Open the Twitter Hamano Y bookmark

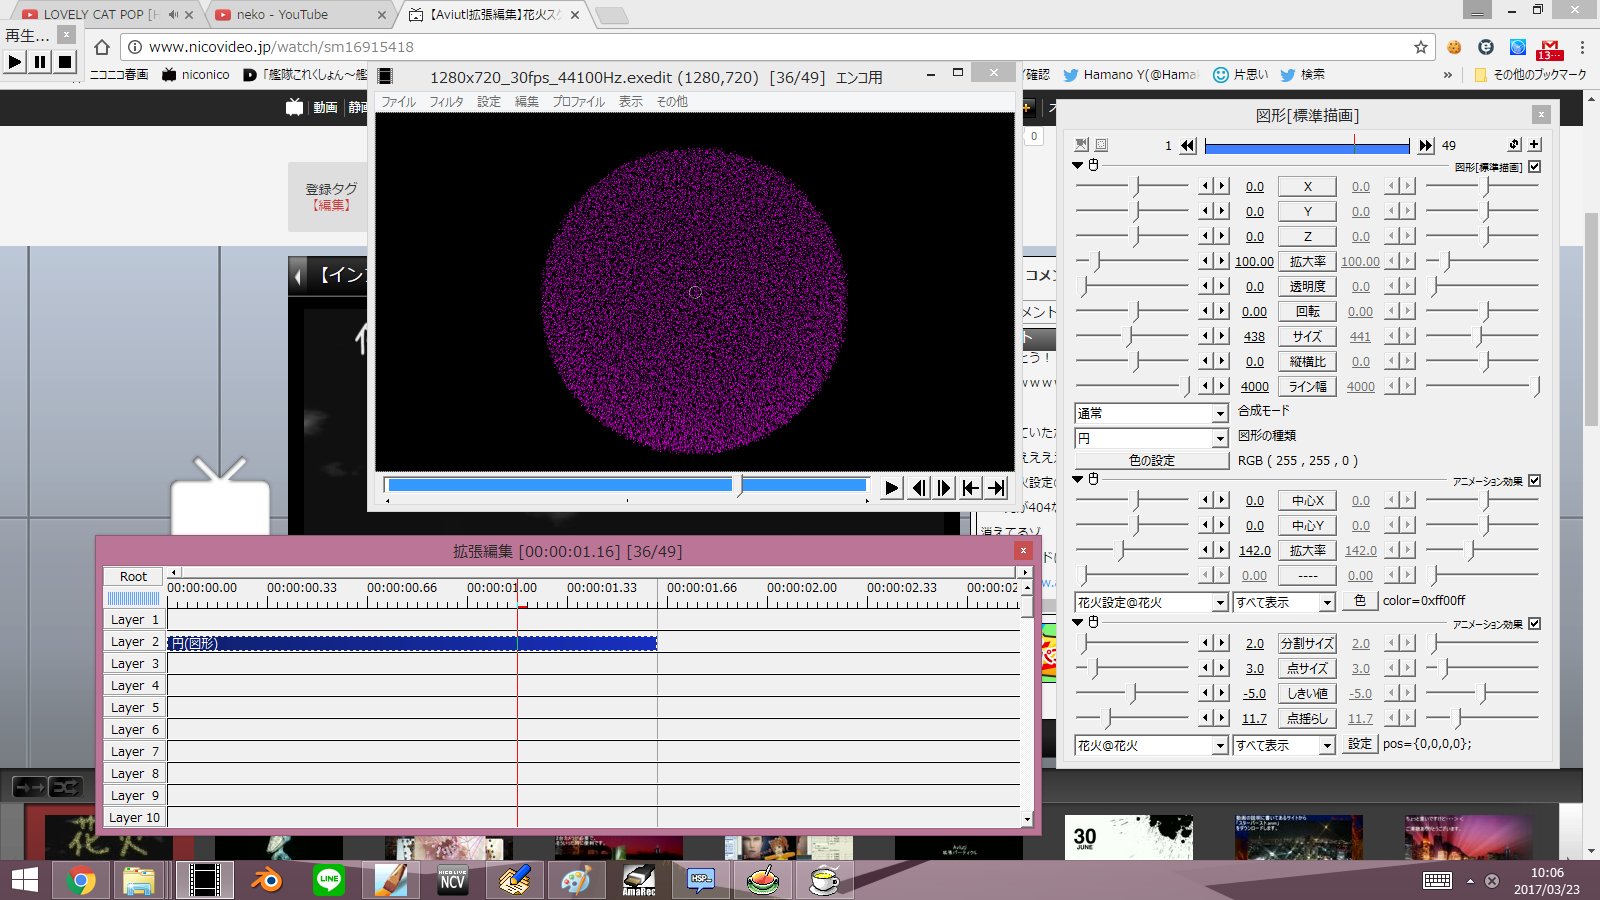1130,75
